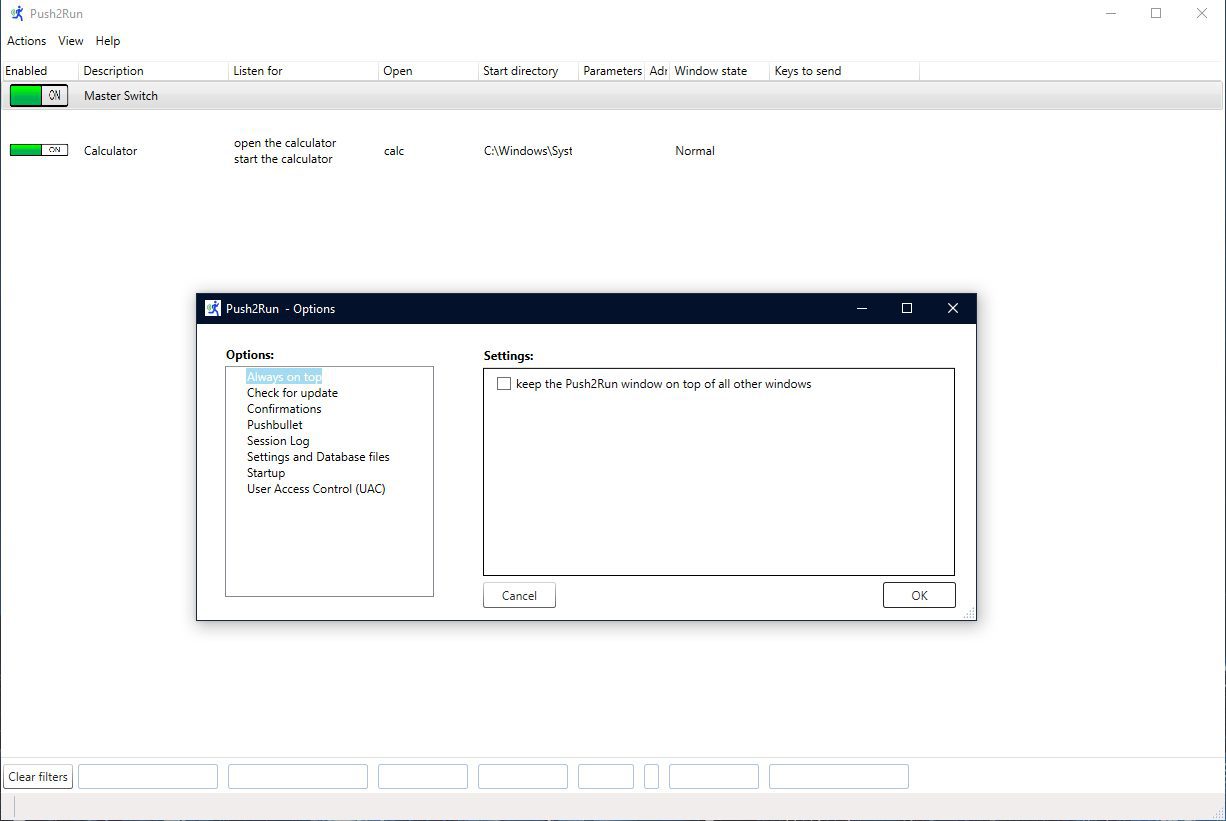This screenshot has height=821, width=1226.
Task: Focus the Start directory filter field
Action: coord(523,777)
